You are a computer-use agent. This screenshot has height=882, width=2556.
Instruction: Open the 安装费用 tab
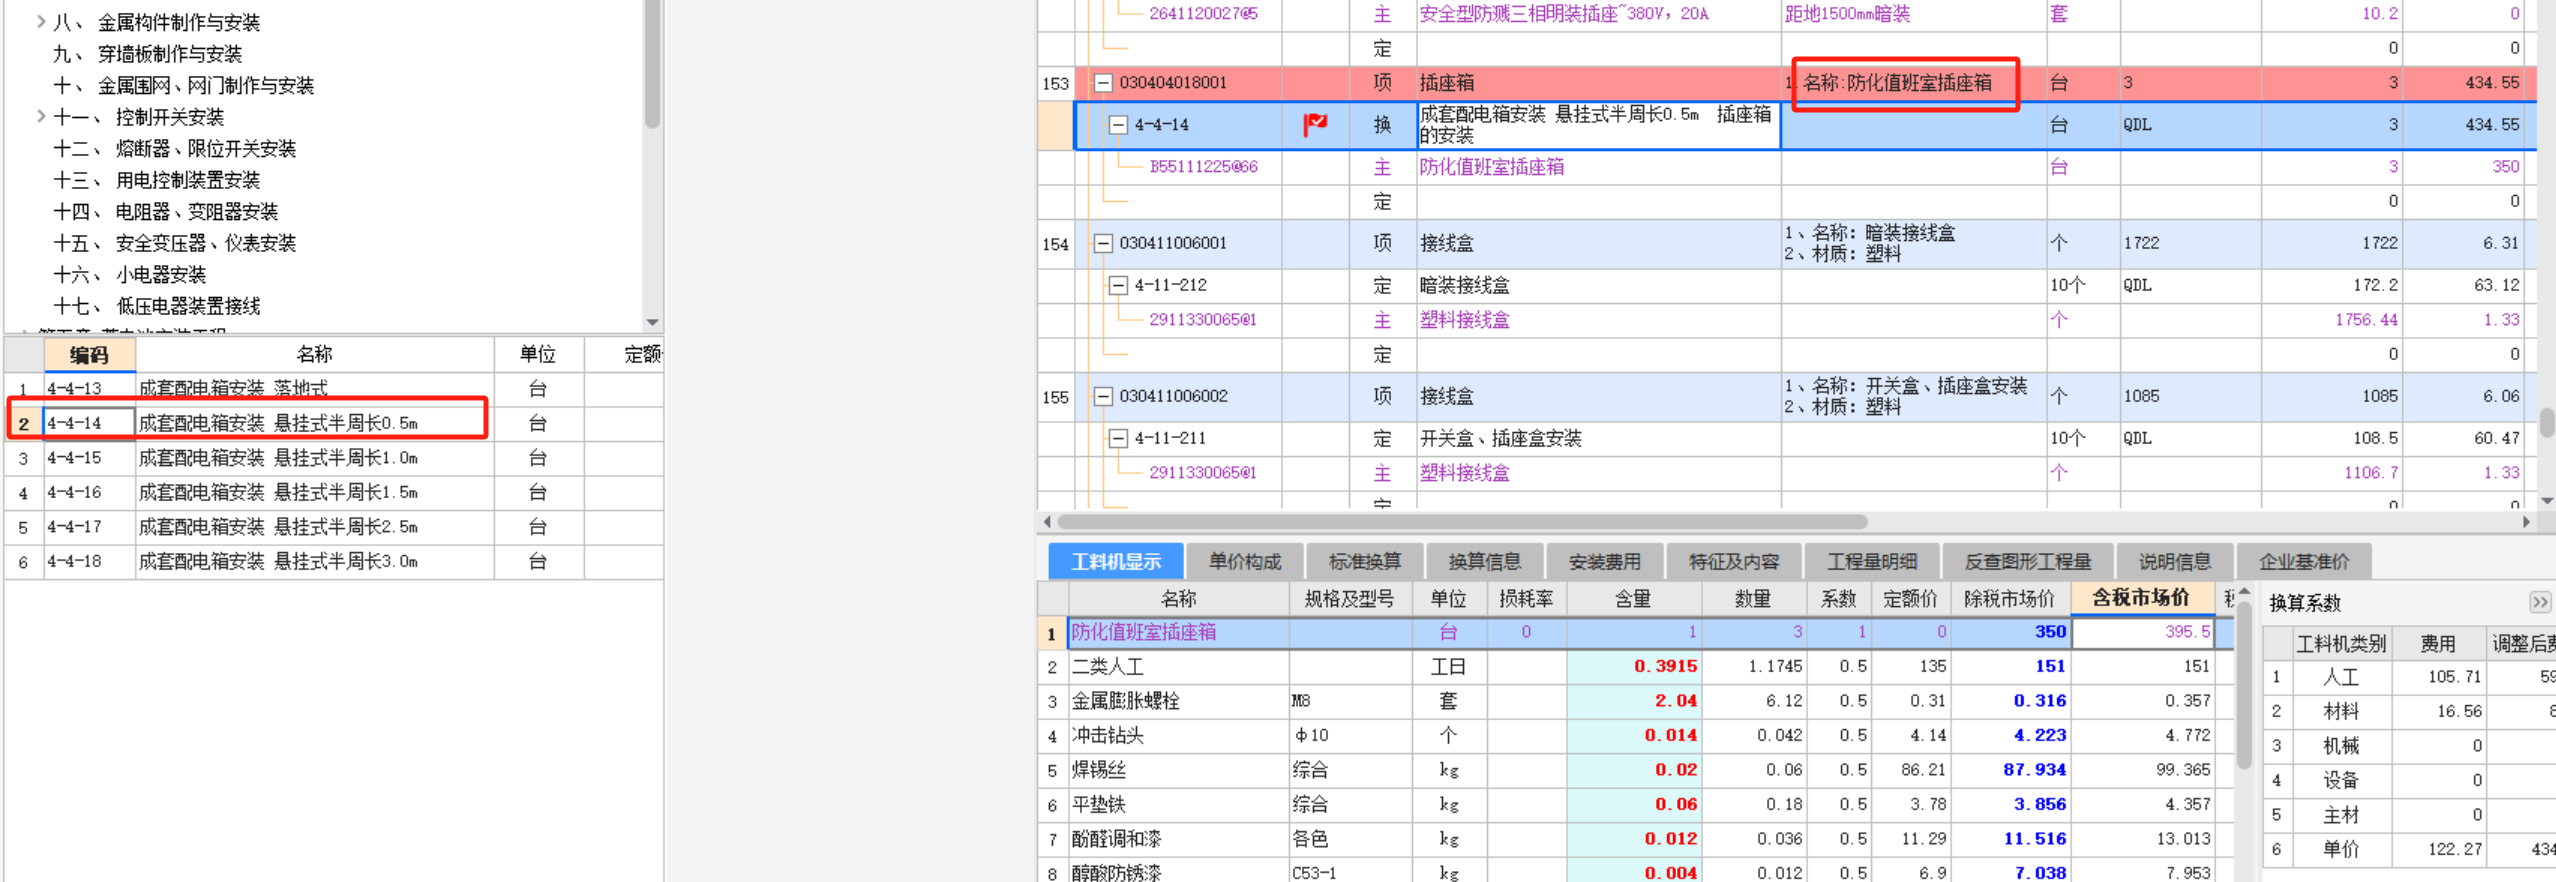click(1604, 561)
